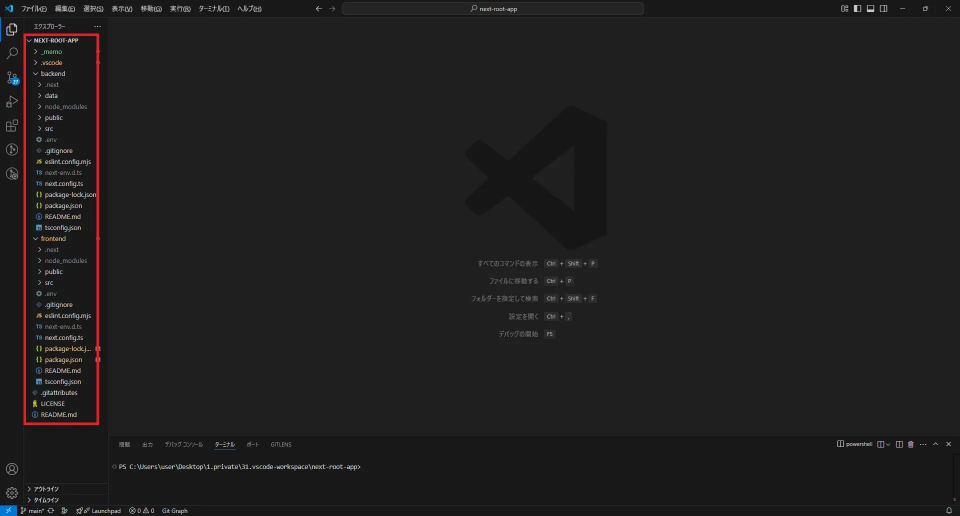
Task: Switch to the ポート panel tab
Action: point(253,444)
